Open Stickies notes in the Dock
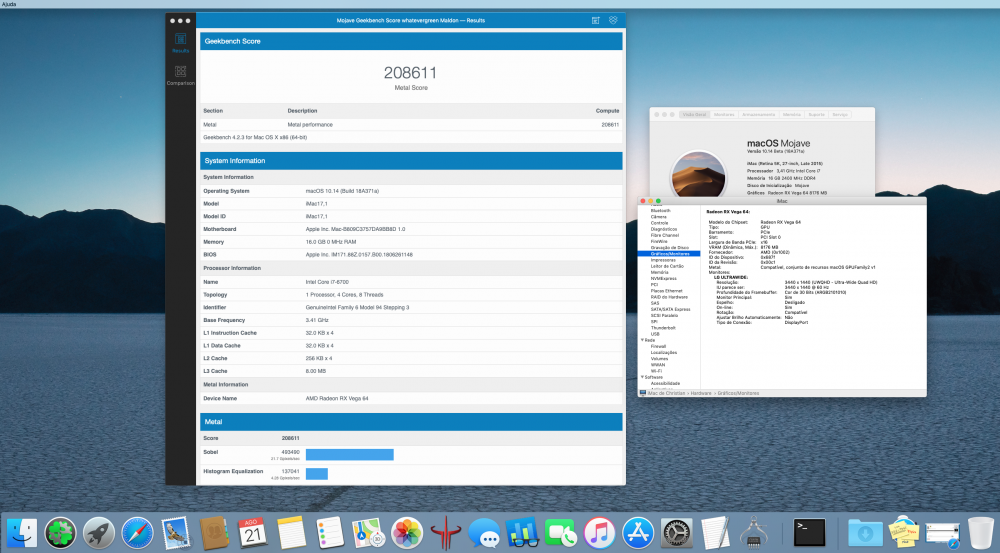 [904, 533]
